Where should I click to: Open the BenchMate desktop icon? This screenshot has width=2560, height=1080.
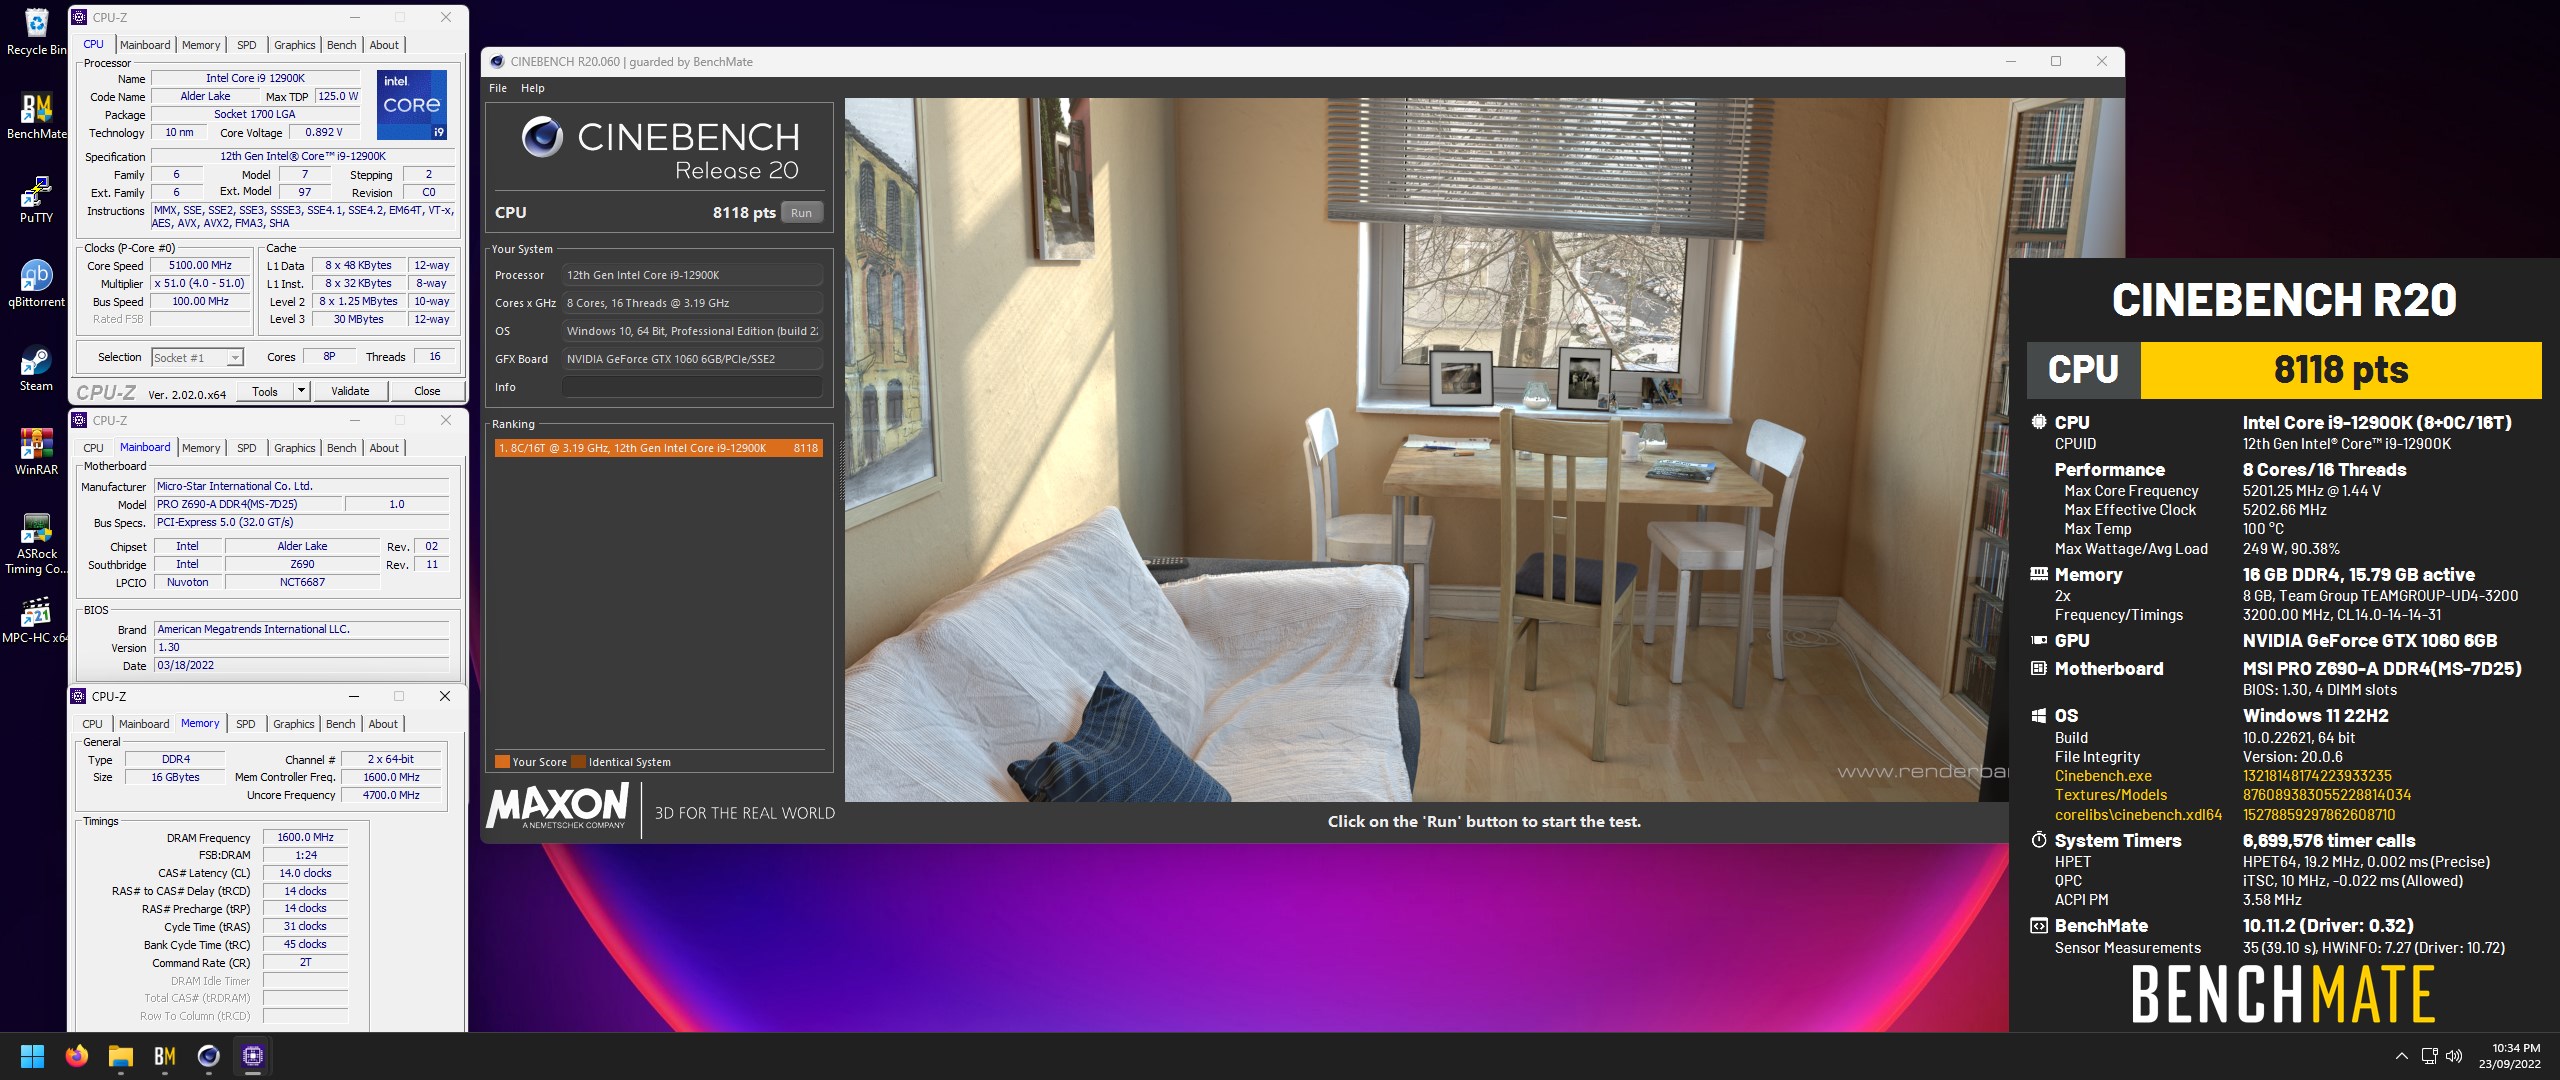point(36,116)
